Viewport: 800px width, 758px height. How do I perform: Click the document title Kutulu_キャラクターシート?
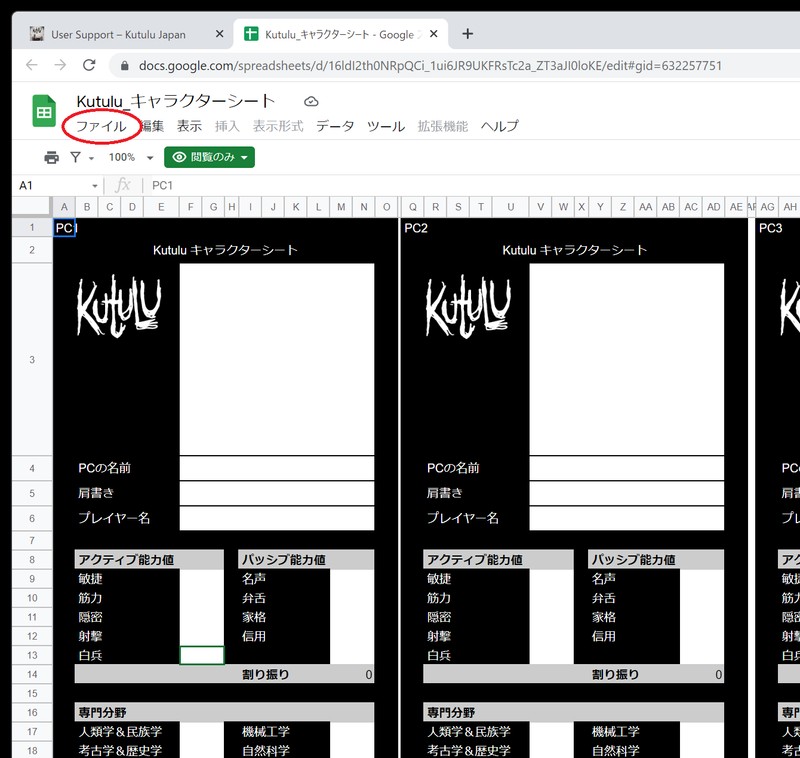(x=176, y=102)
